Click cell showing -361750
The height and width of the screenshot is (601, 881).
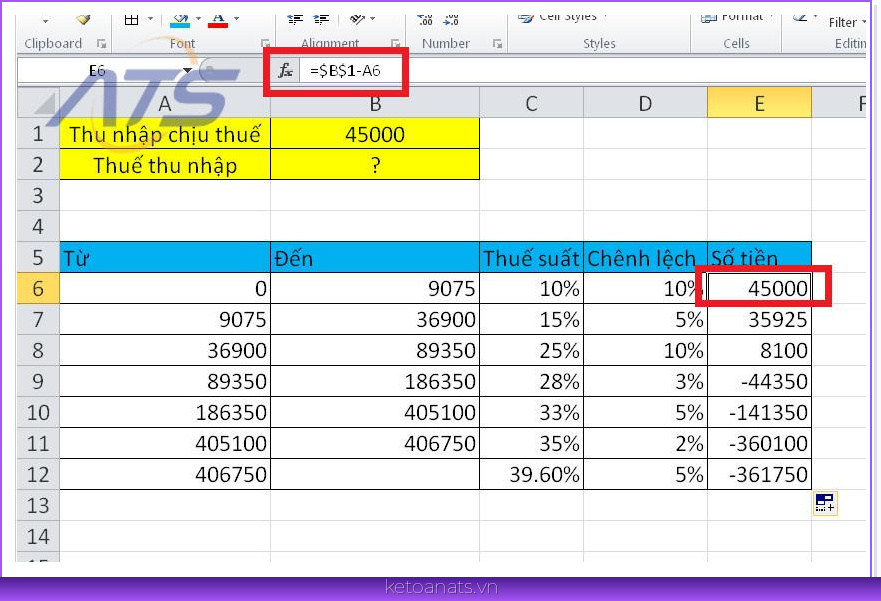[760, 474]
